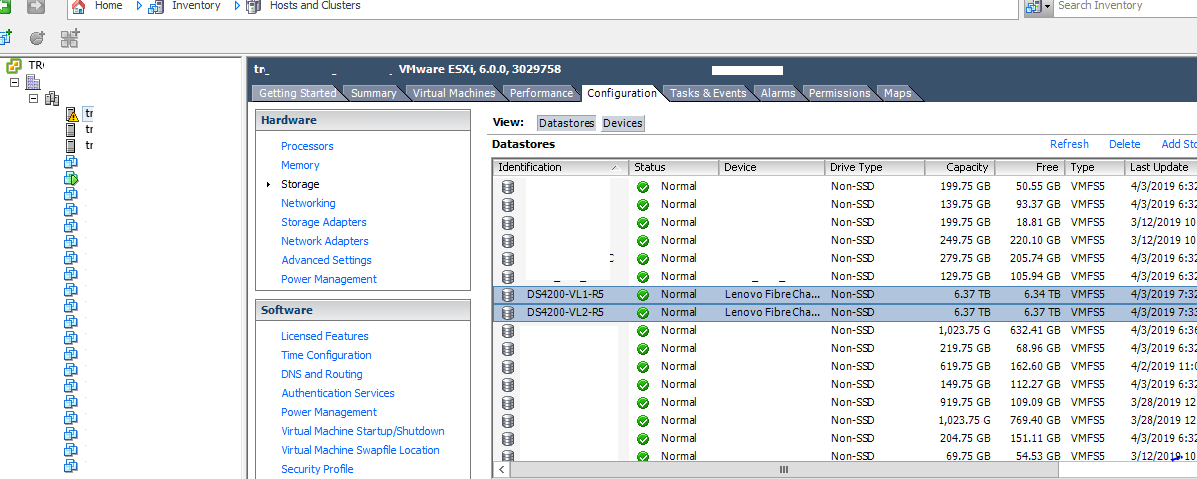
Task: Toggle view to Devices
Action: pyautogui.click(x=622, y=123)
